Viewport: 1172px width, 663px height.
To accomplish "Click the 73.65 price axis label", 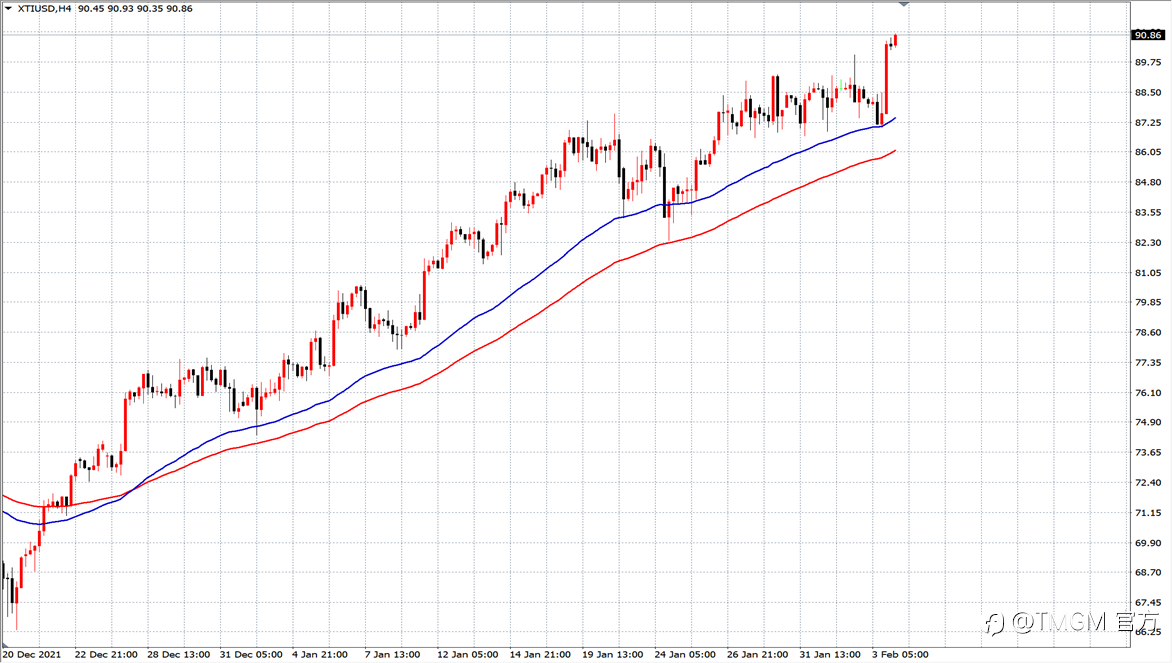I will point(1148,452).
